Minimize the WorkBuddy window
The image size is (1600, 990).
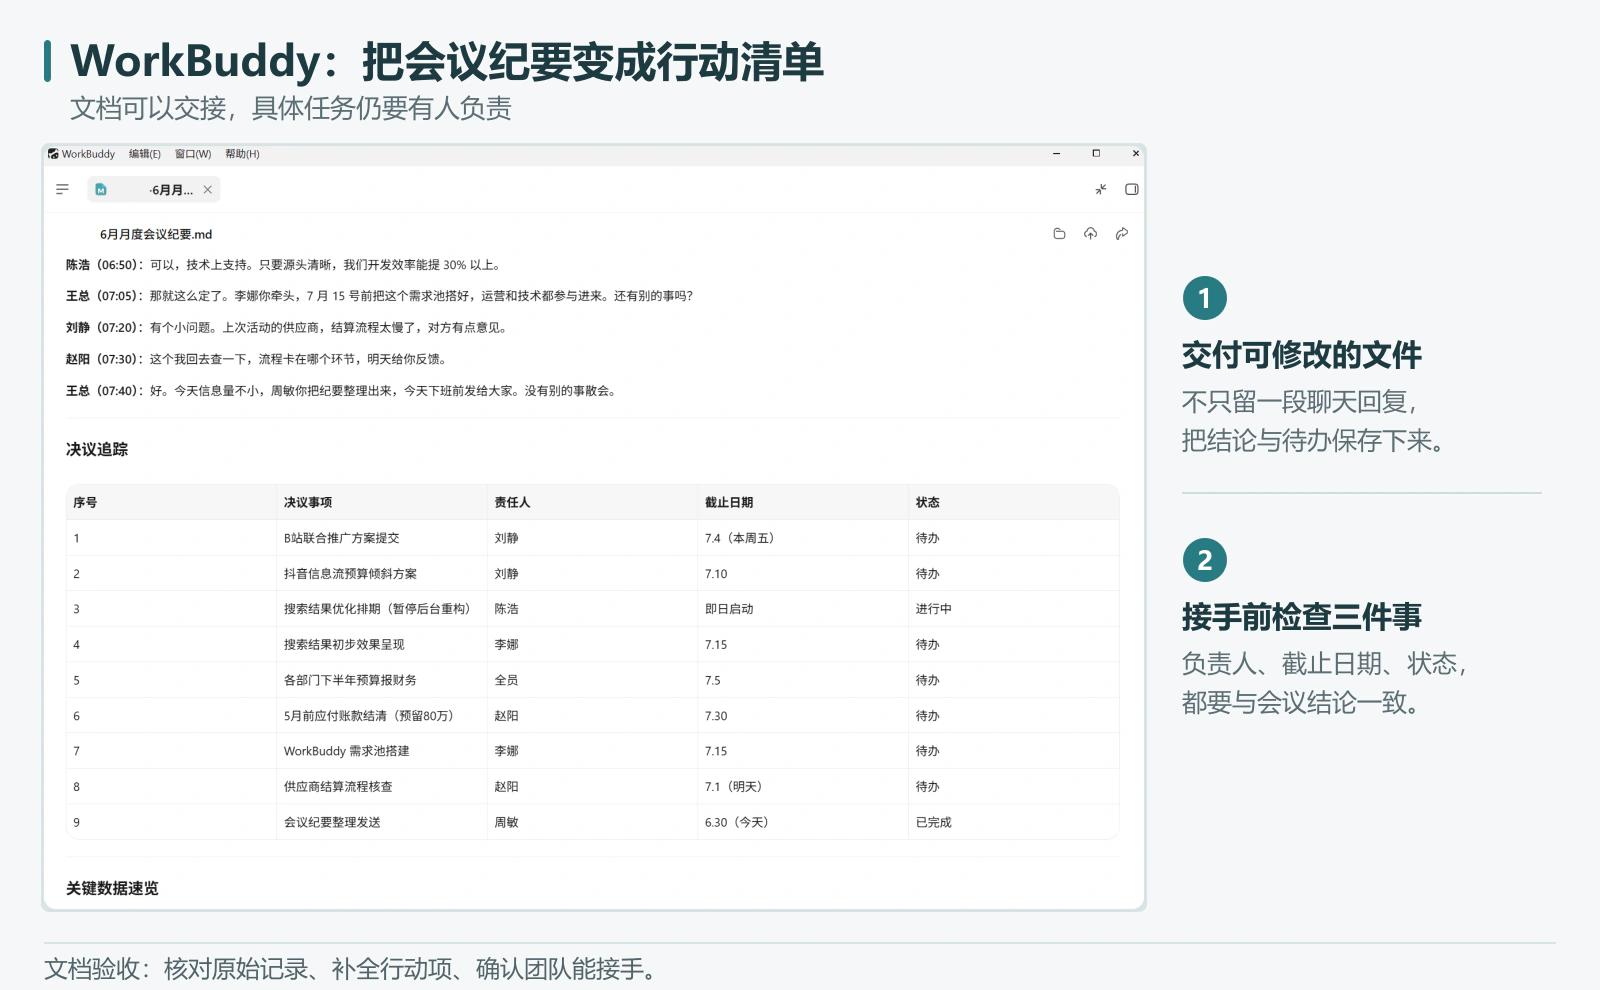tap(1057, 154)
